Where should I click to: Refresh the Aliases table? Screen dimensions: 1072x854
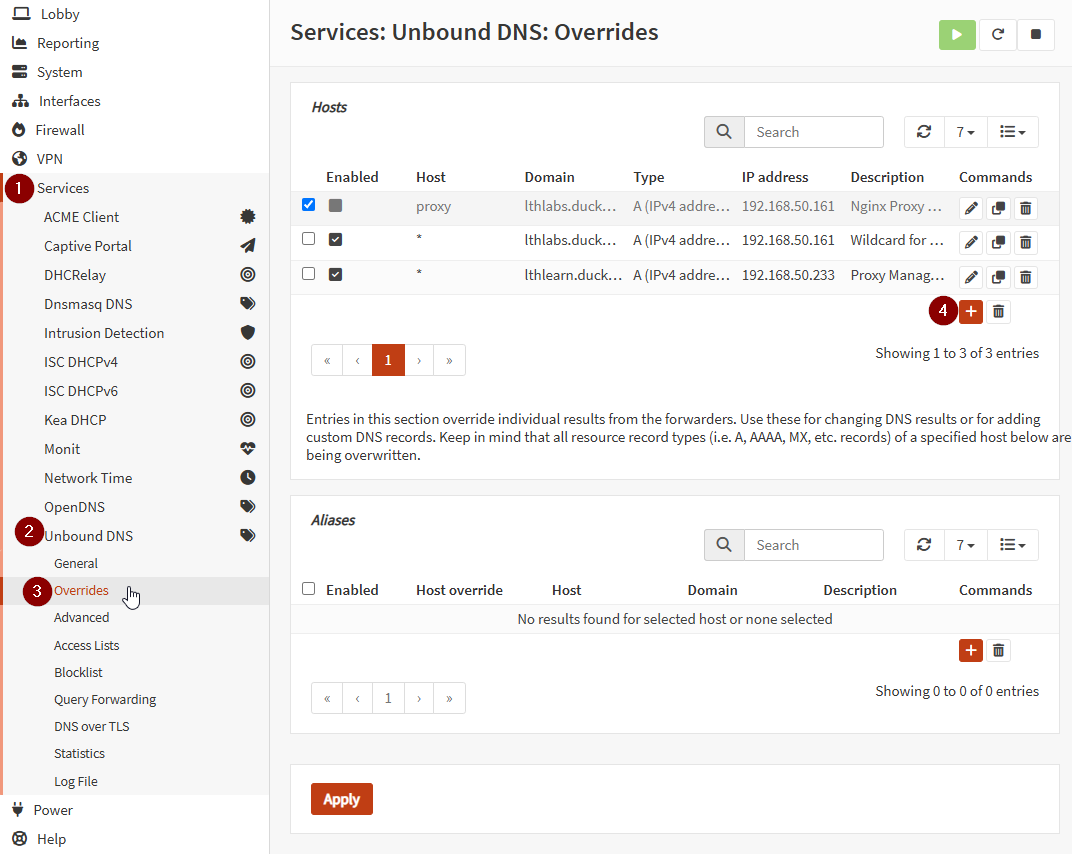pos(924,545)
